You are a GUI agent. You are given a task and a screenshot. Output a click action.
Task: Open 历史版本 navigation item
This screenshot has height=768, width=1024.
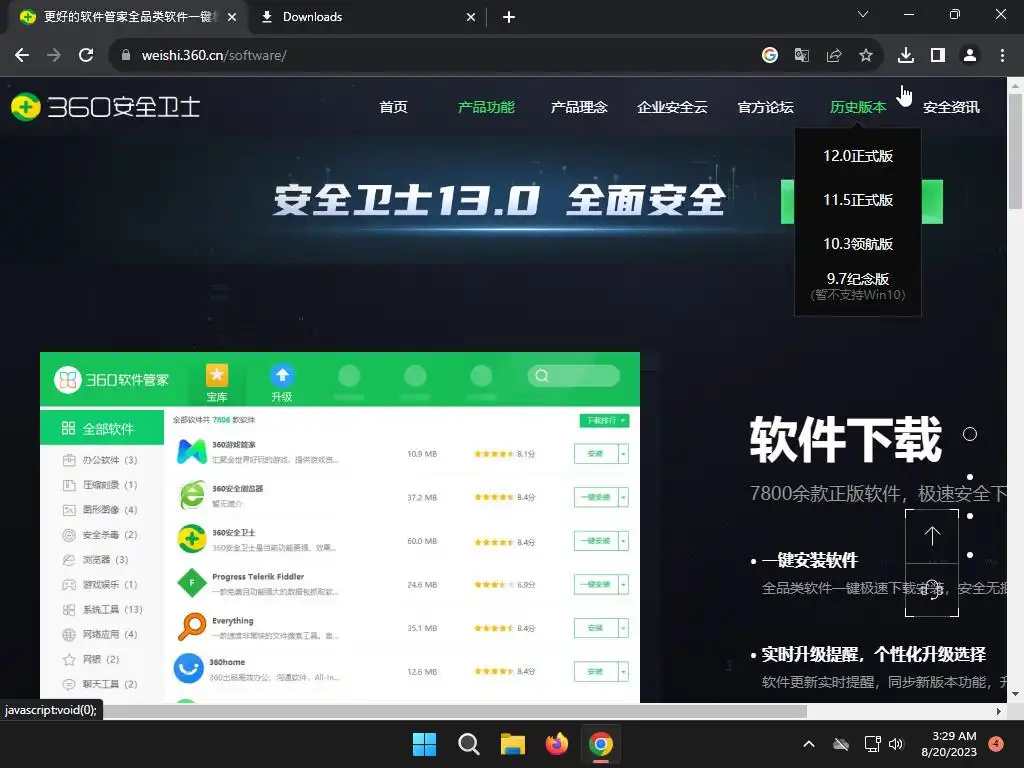[858, 107]
